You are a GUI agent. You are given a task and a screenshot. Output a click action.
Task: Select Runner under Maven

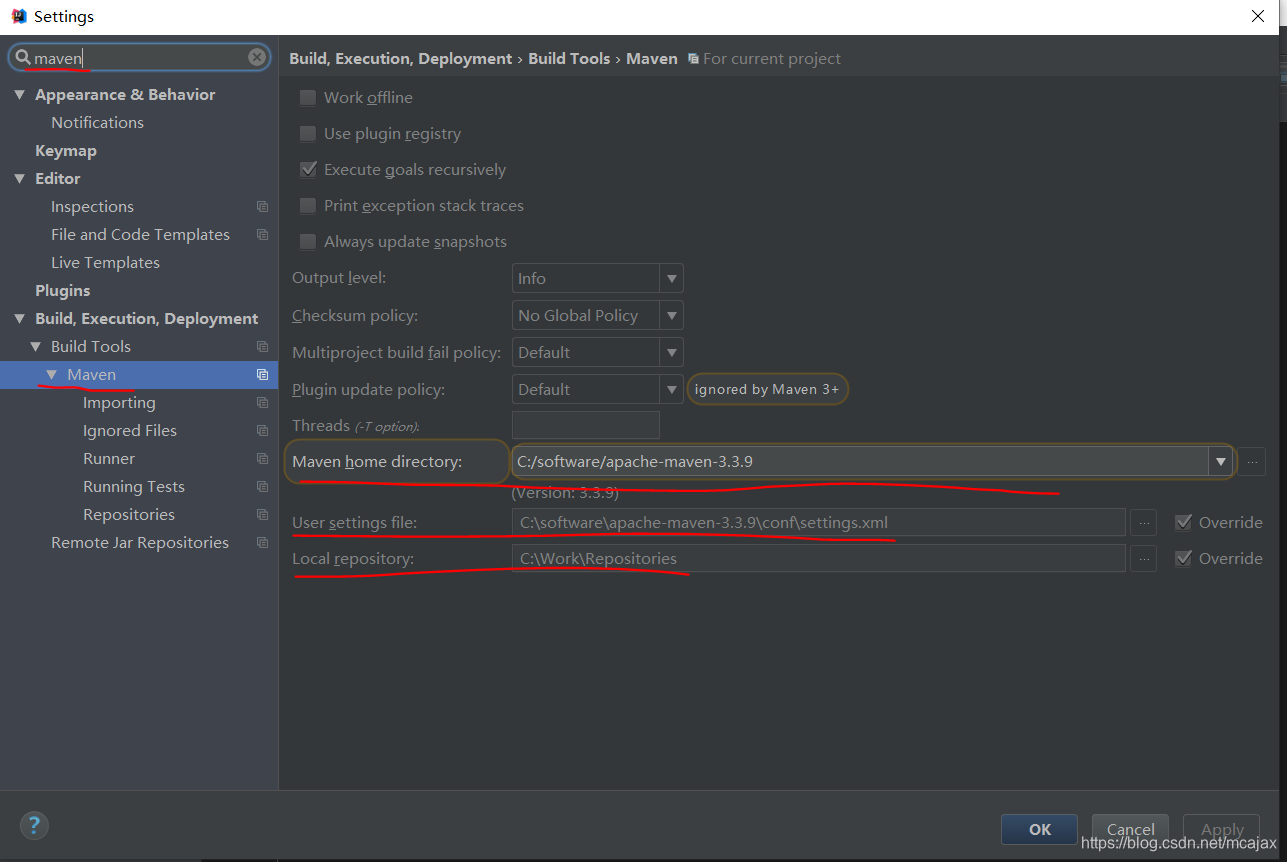coord(109,459)
